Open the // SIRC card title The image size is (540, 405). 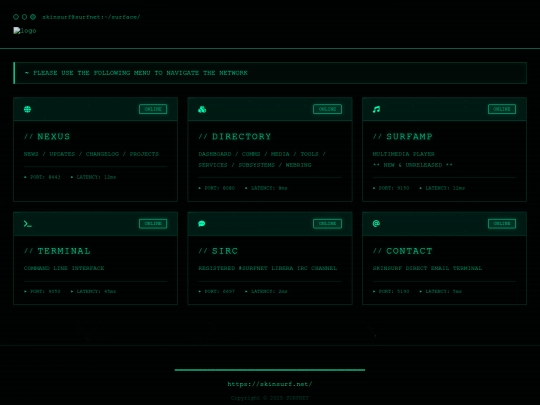coord(218,251)
